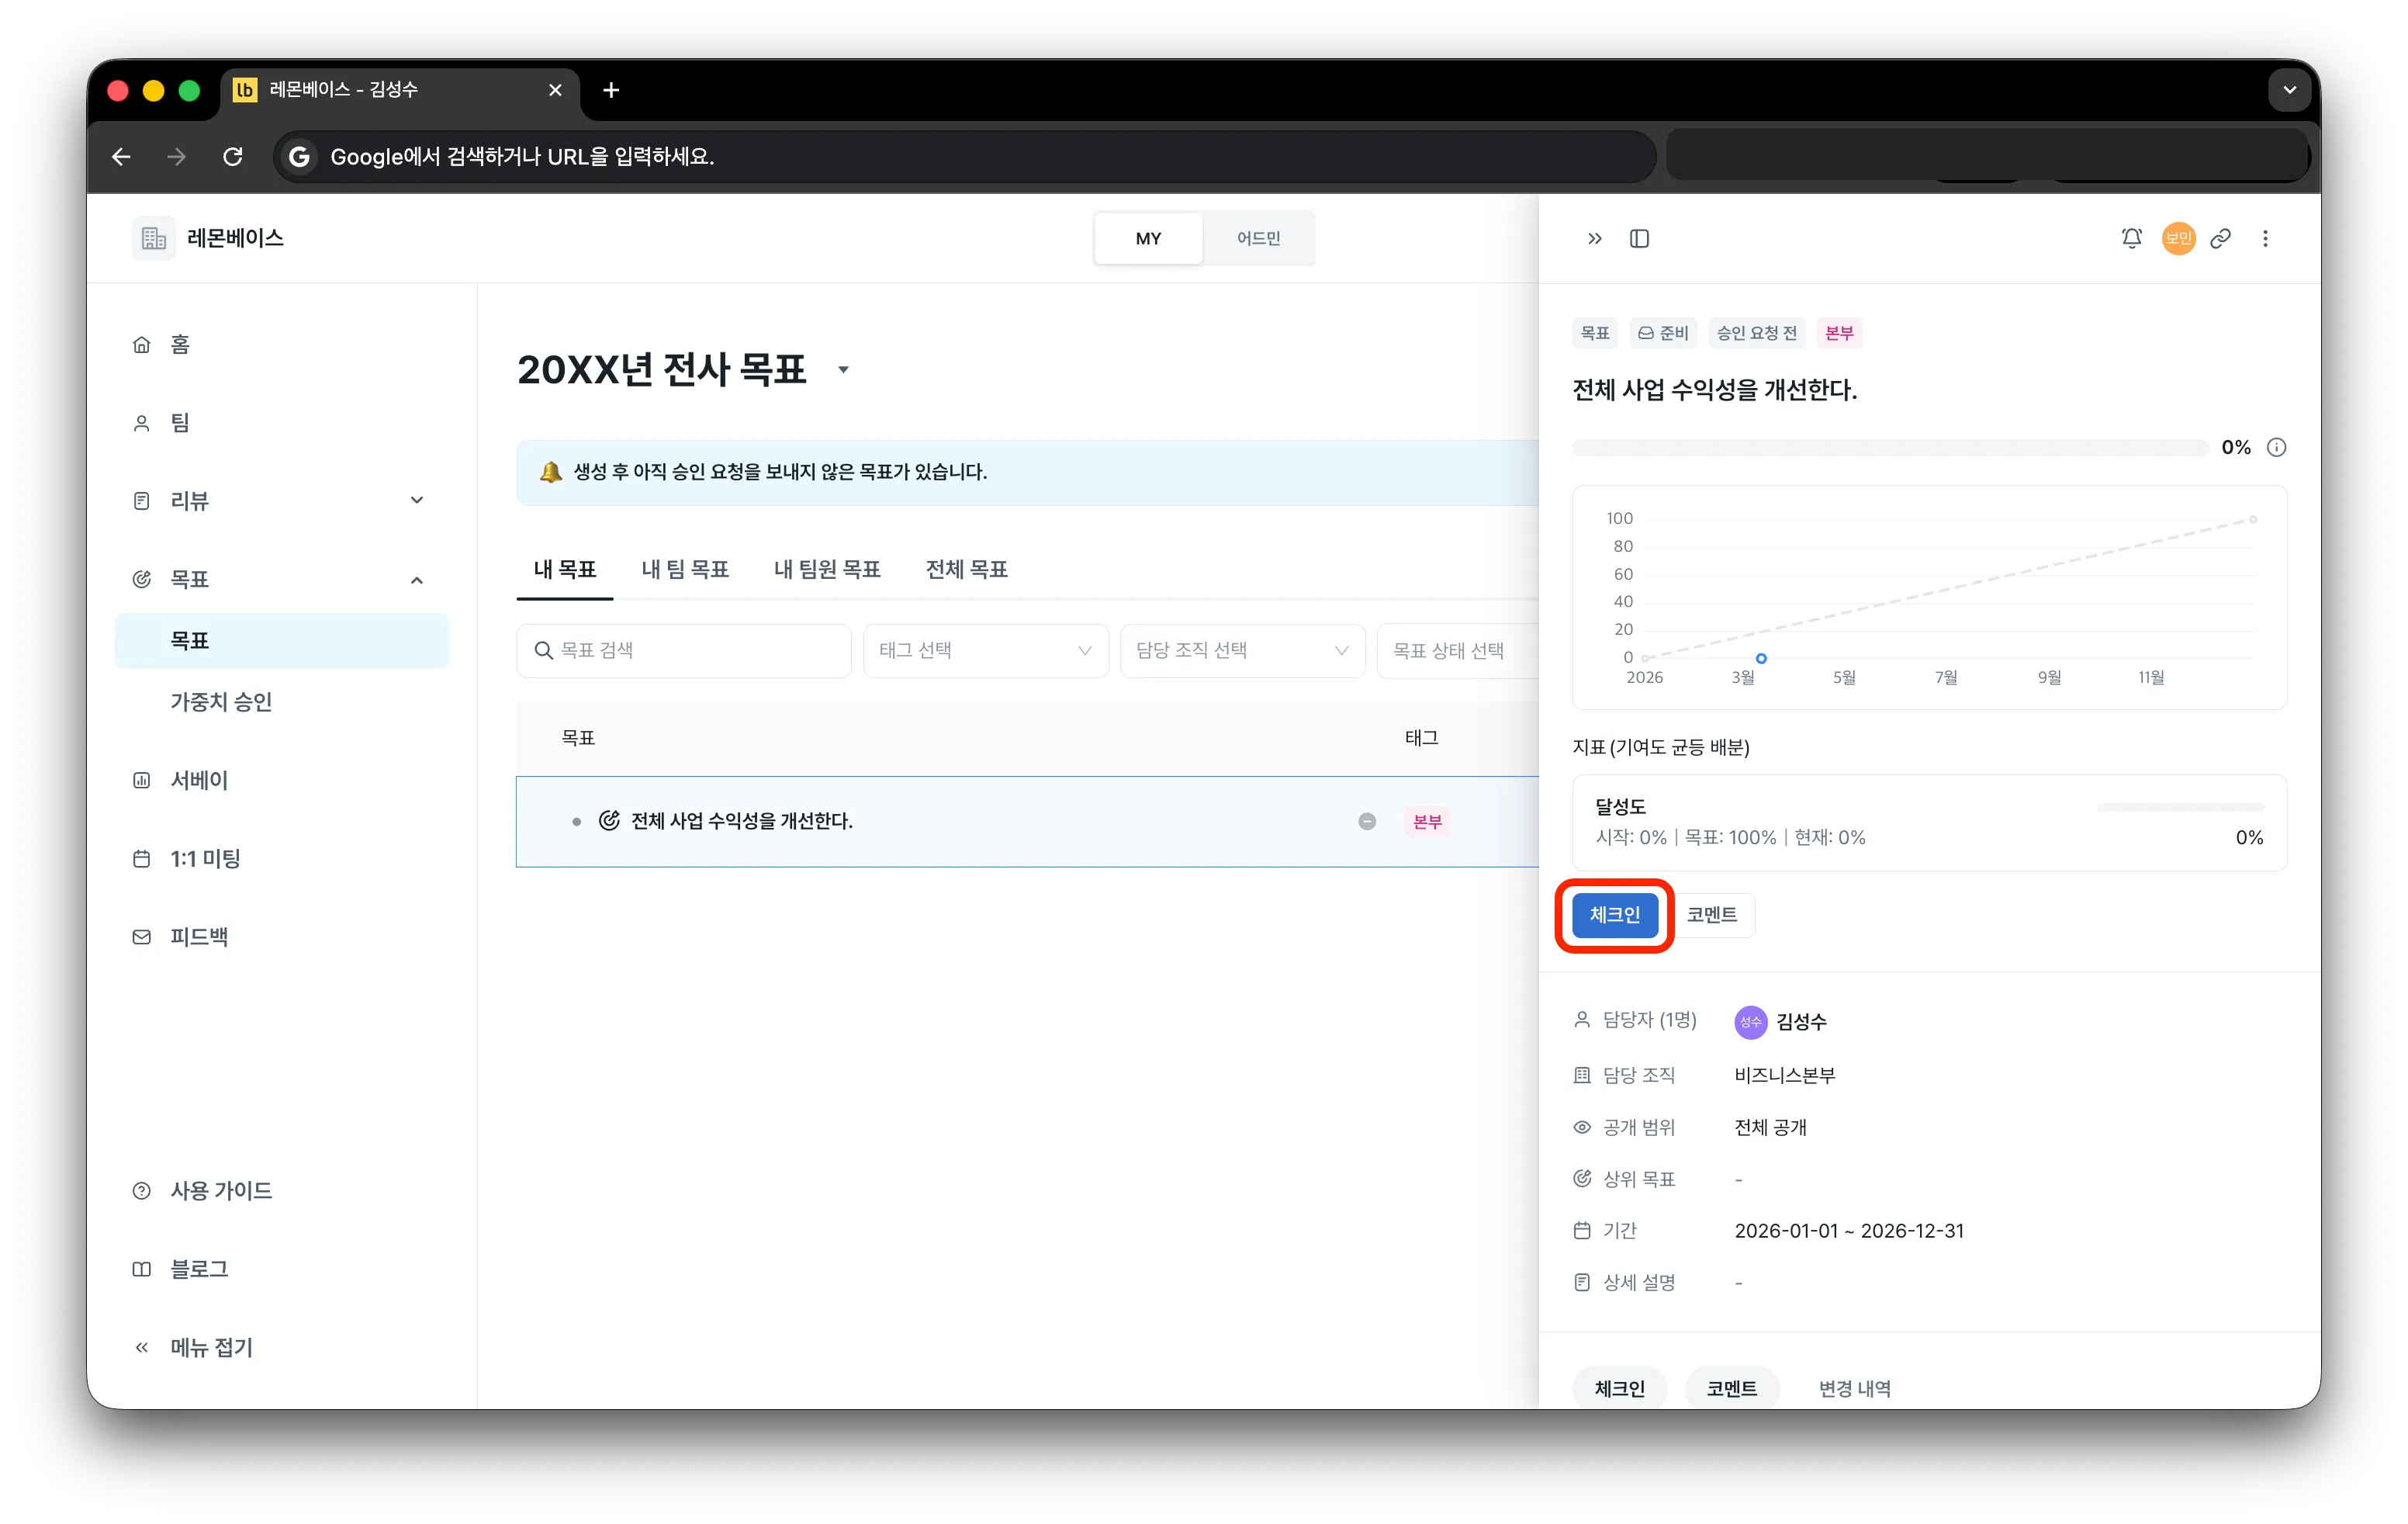2408x1524 pixels.
Task: Open the three-dot more options menu
Action: [2265, 238]
